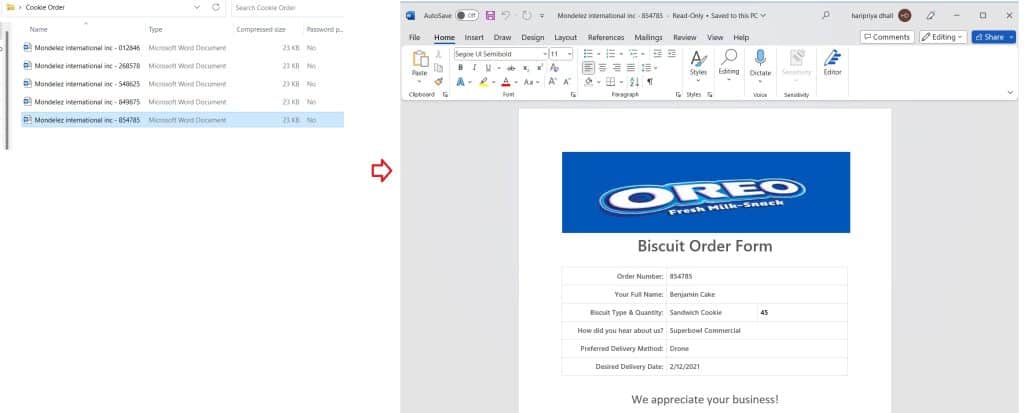
Task: Collapse the ribbon with the chevron
Action: 1011,93
